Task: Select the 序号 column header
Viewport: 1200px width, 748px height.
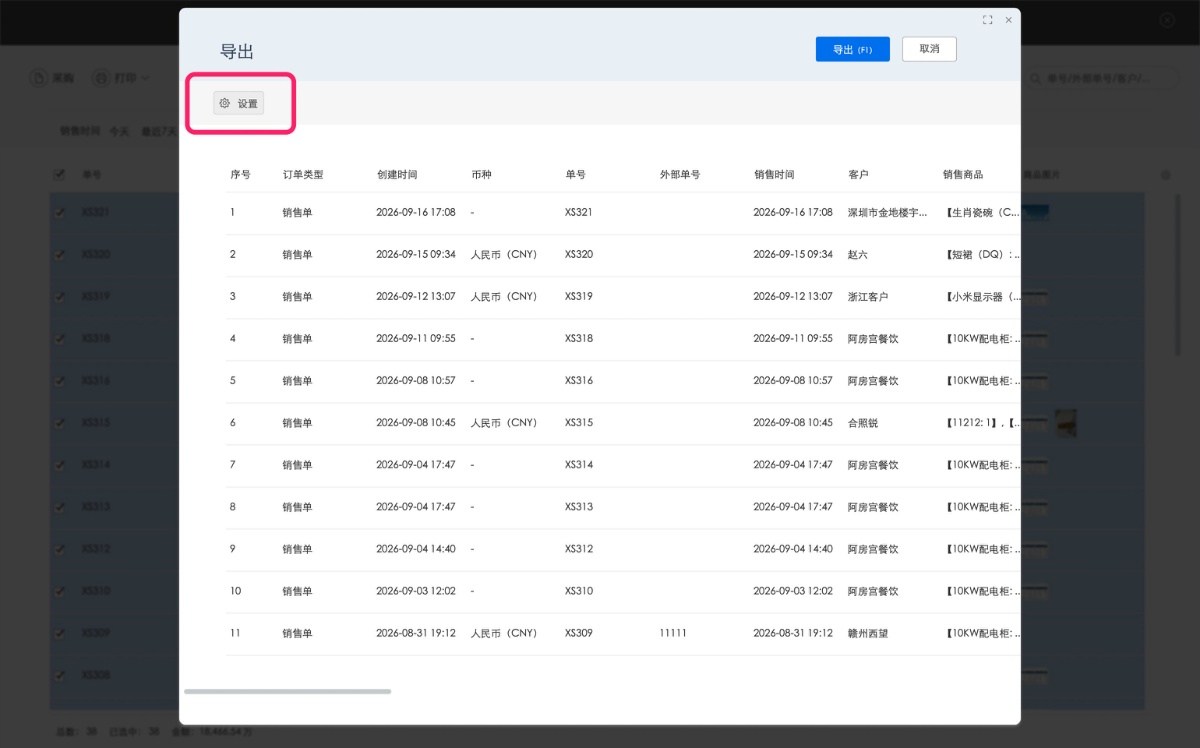Action: click(240, 174)
